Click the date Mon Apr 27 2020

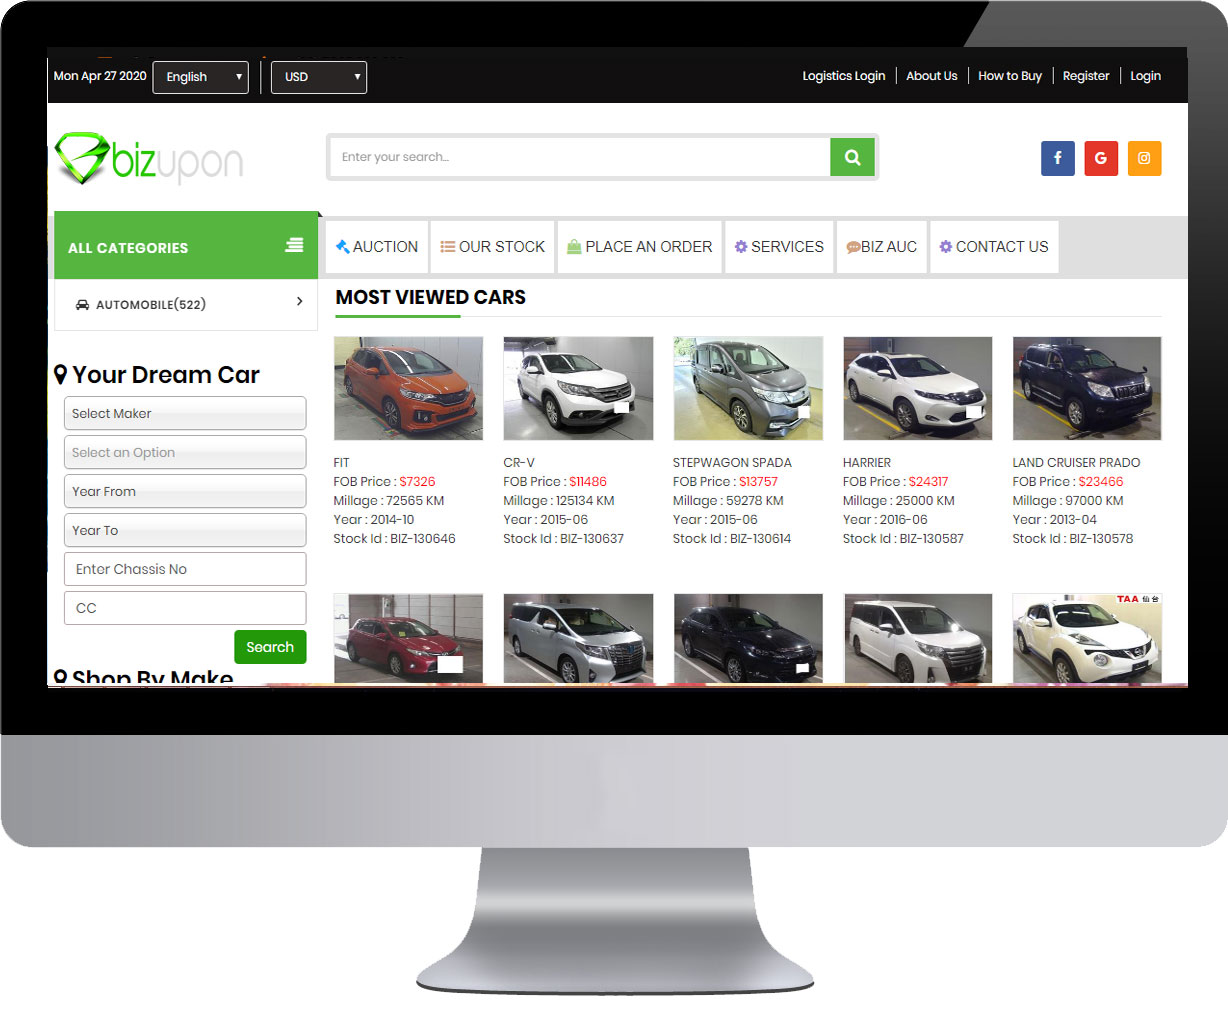pos(100,76)
